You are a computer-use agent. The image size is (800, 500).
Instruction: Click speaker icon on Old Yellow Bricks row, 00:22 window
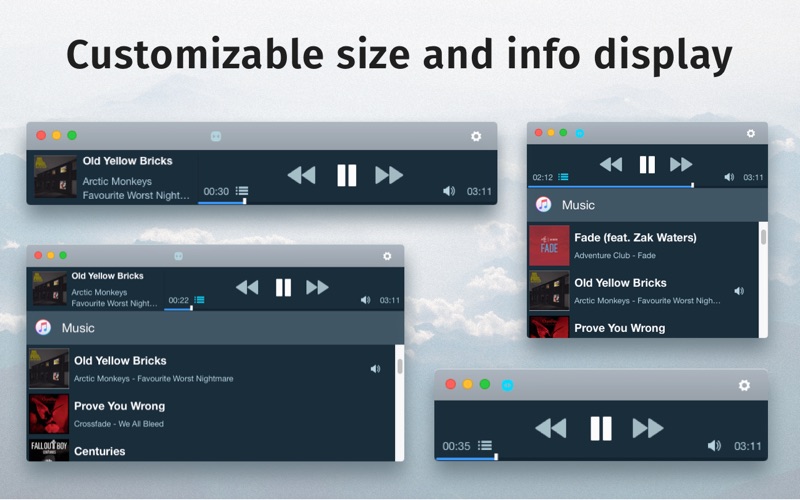pos(376,369)
